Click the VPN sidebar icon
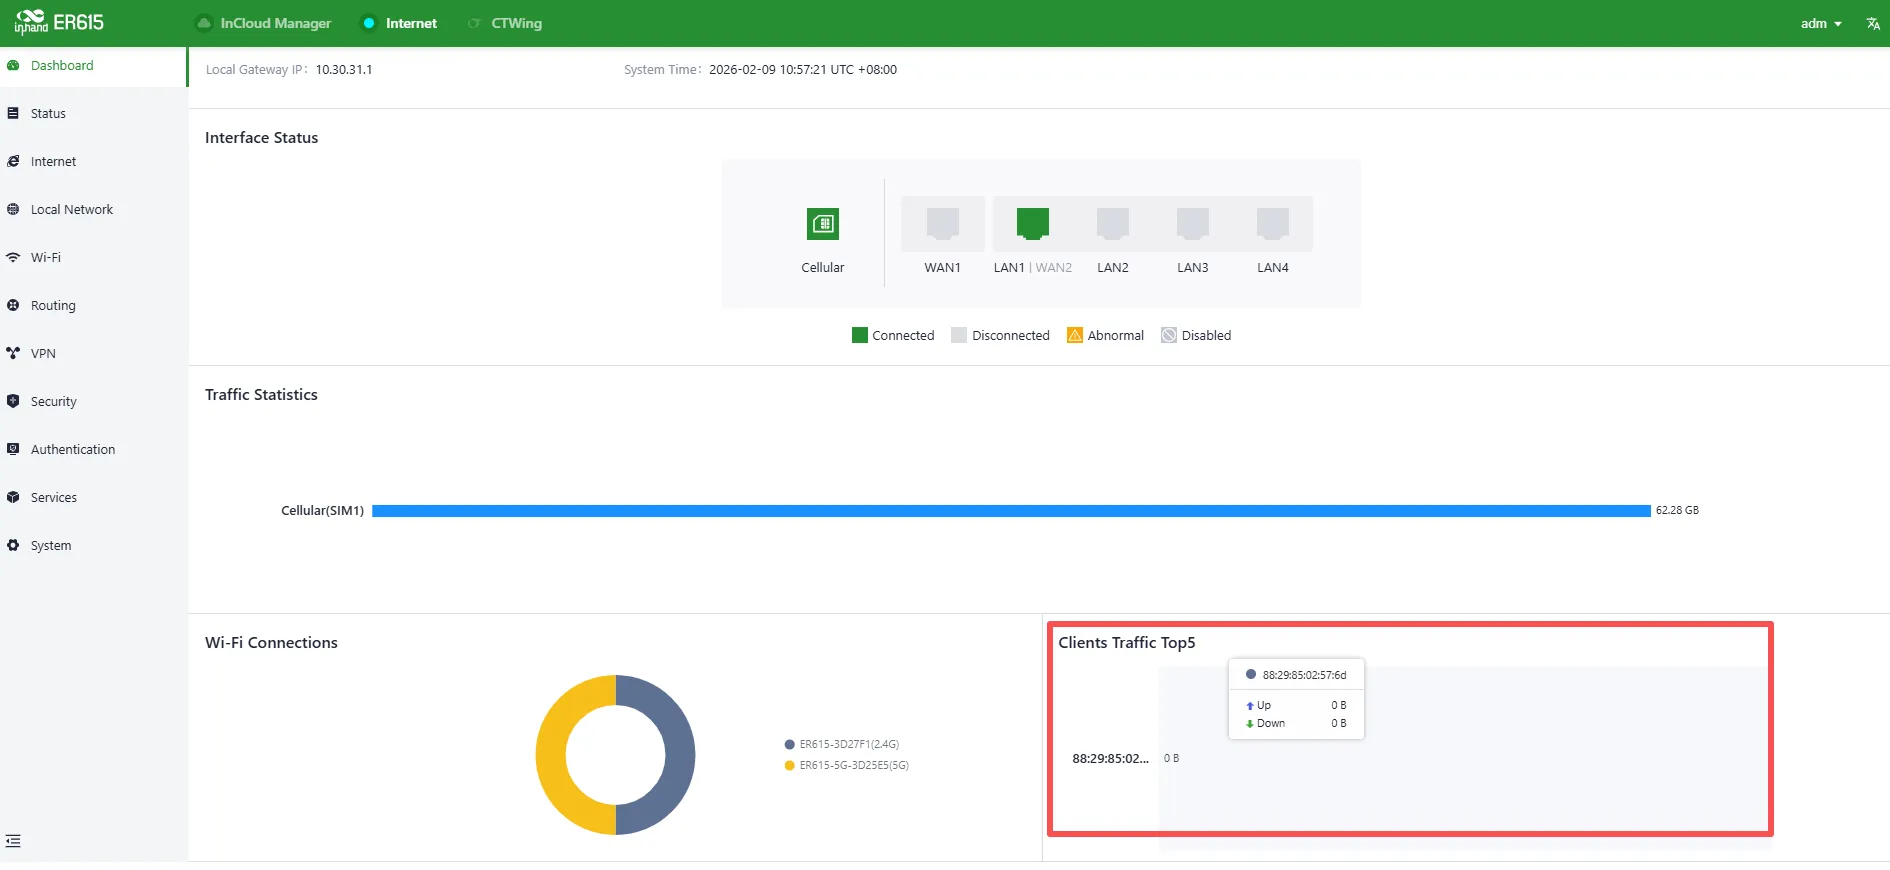Screen dimensions: 1890x870 coord(13,353)
